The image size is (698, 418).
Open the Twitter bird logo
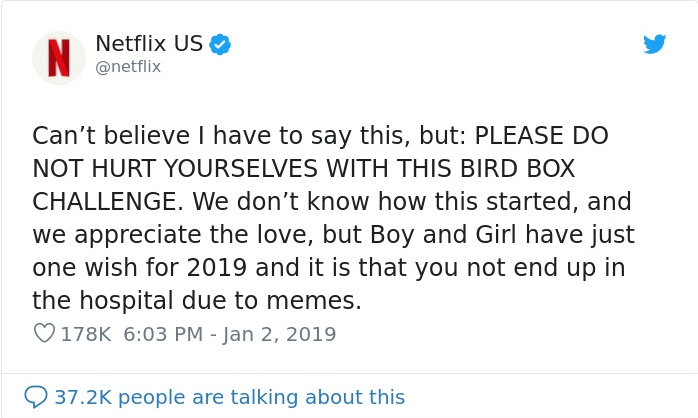tap(654, 44)
